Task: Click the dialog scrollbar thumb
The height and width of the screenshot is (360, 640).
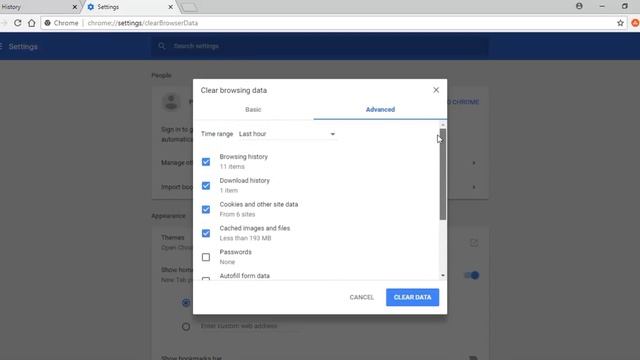Action: (443, 174)
